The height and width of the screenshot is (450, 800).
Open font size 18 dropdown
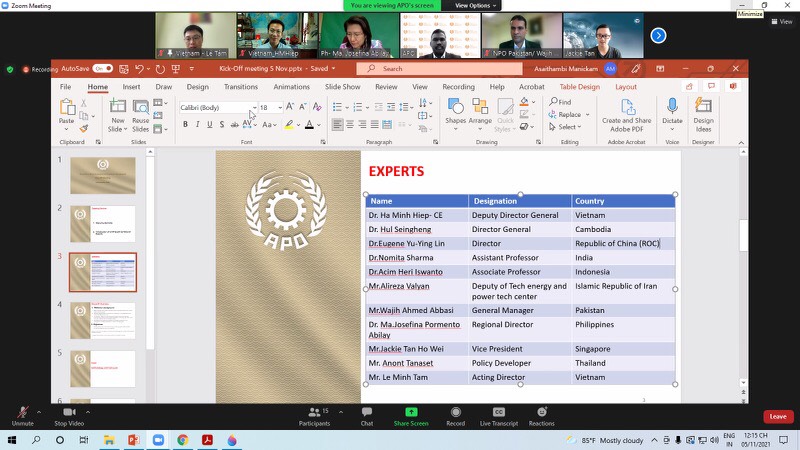(280, 108)
